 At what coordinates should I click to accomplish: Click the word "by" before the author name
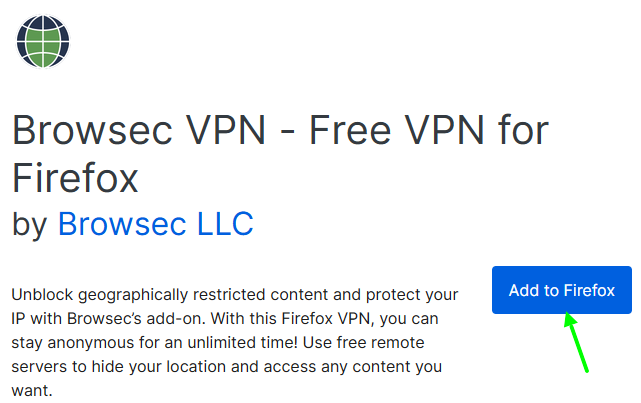(30, 224)
